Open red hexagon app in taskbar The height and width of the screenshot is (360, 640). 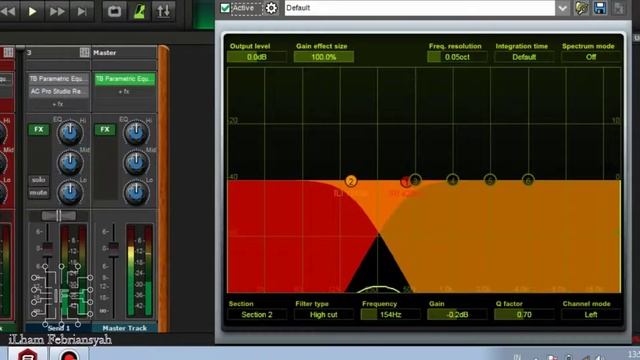pyautogui.click(x=27, y=354)
